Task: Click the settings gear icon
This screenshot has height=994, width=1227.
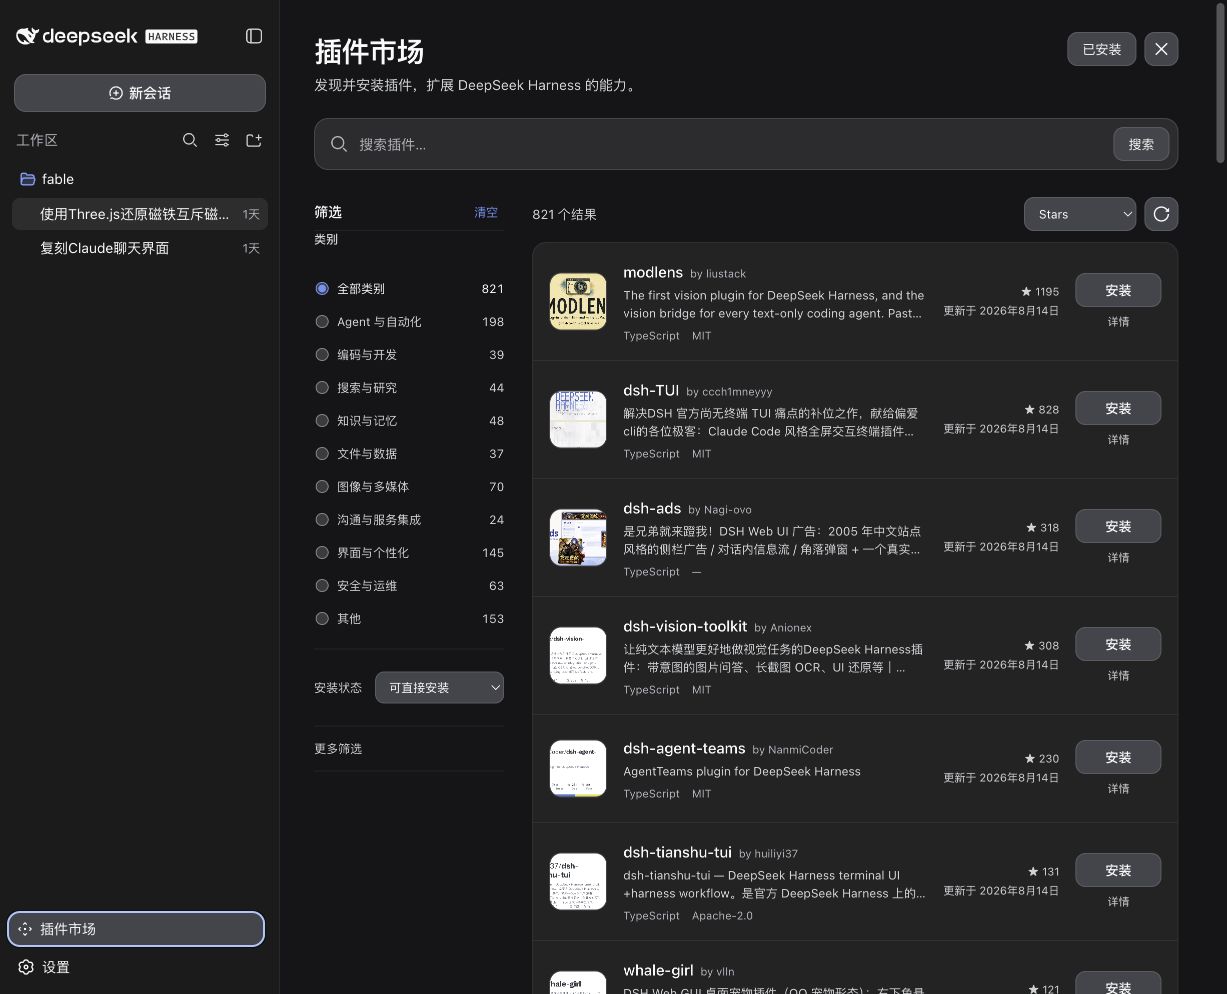Action: pyautogui.click(x=26, y=967)
